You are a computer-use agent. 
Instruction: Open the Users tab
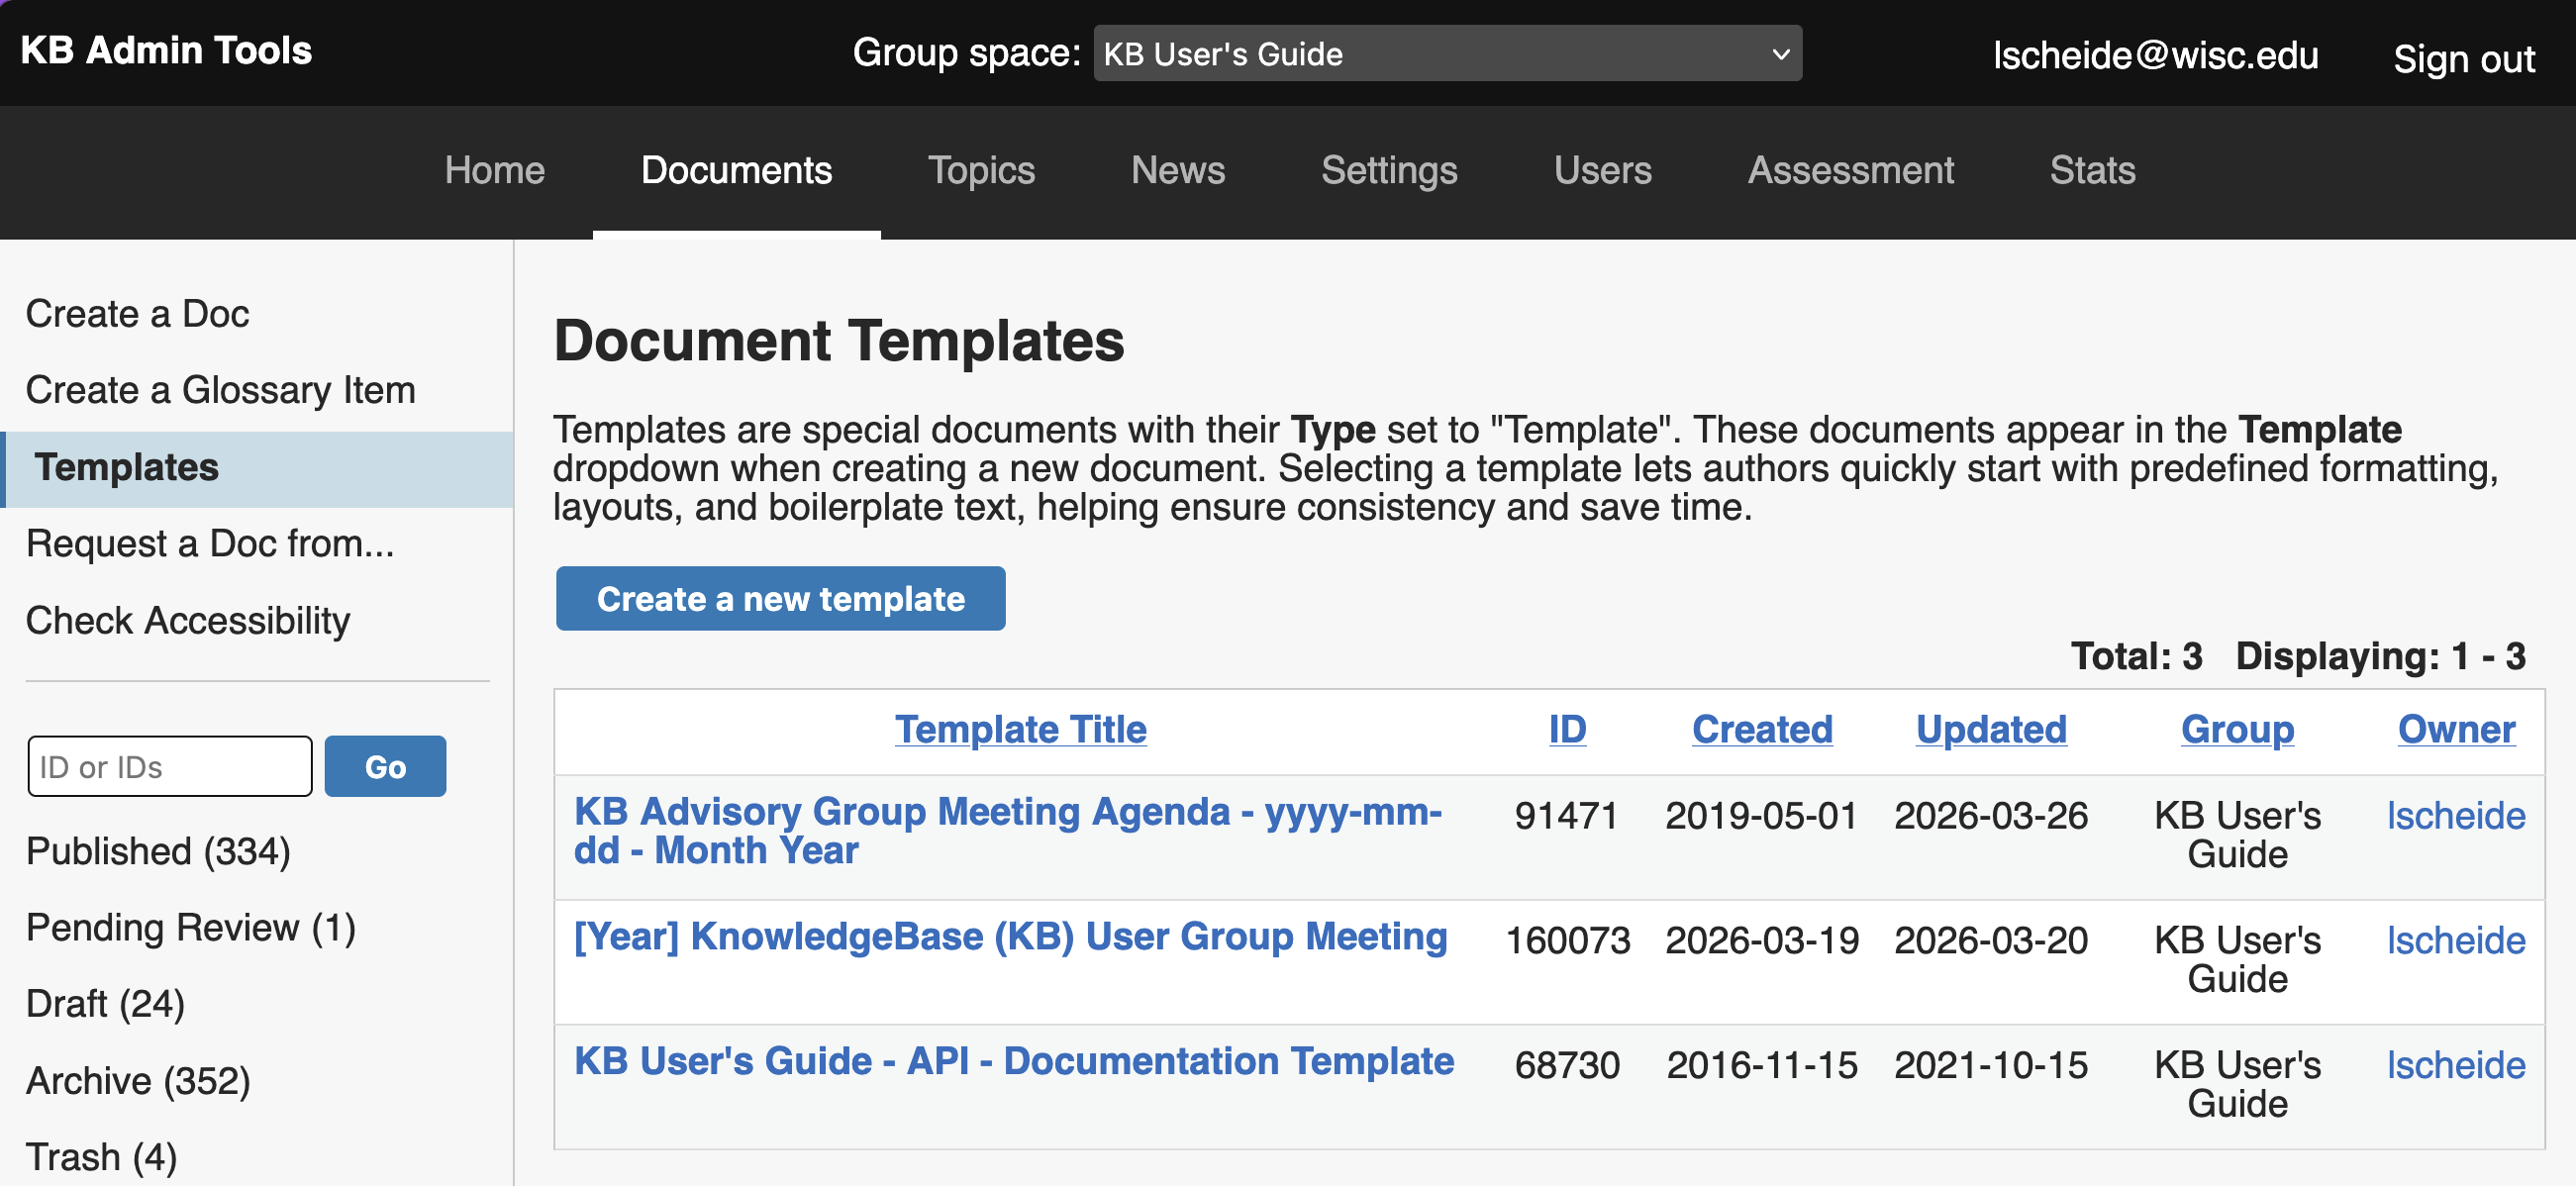coord(1602,170)
